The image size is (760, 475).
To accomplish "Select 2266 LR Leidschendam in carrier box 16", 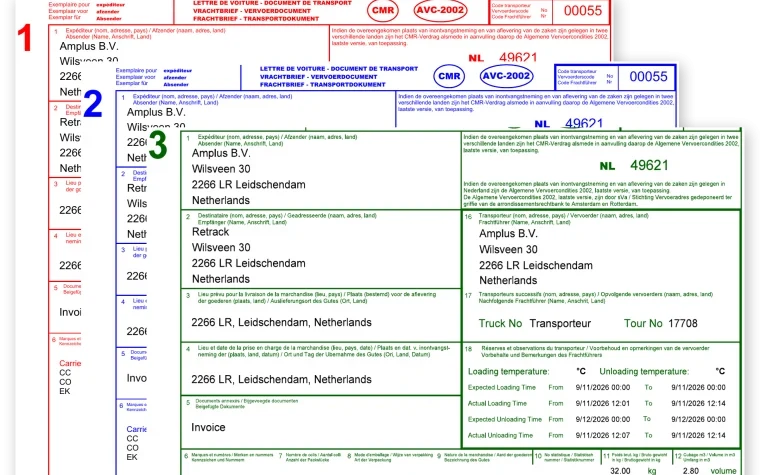I will click(536, 266).
